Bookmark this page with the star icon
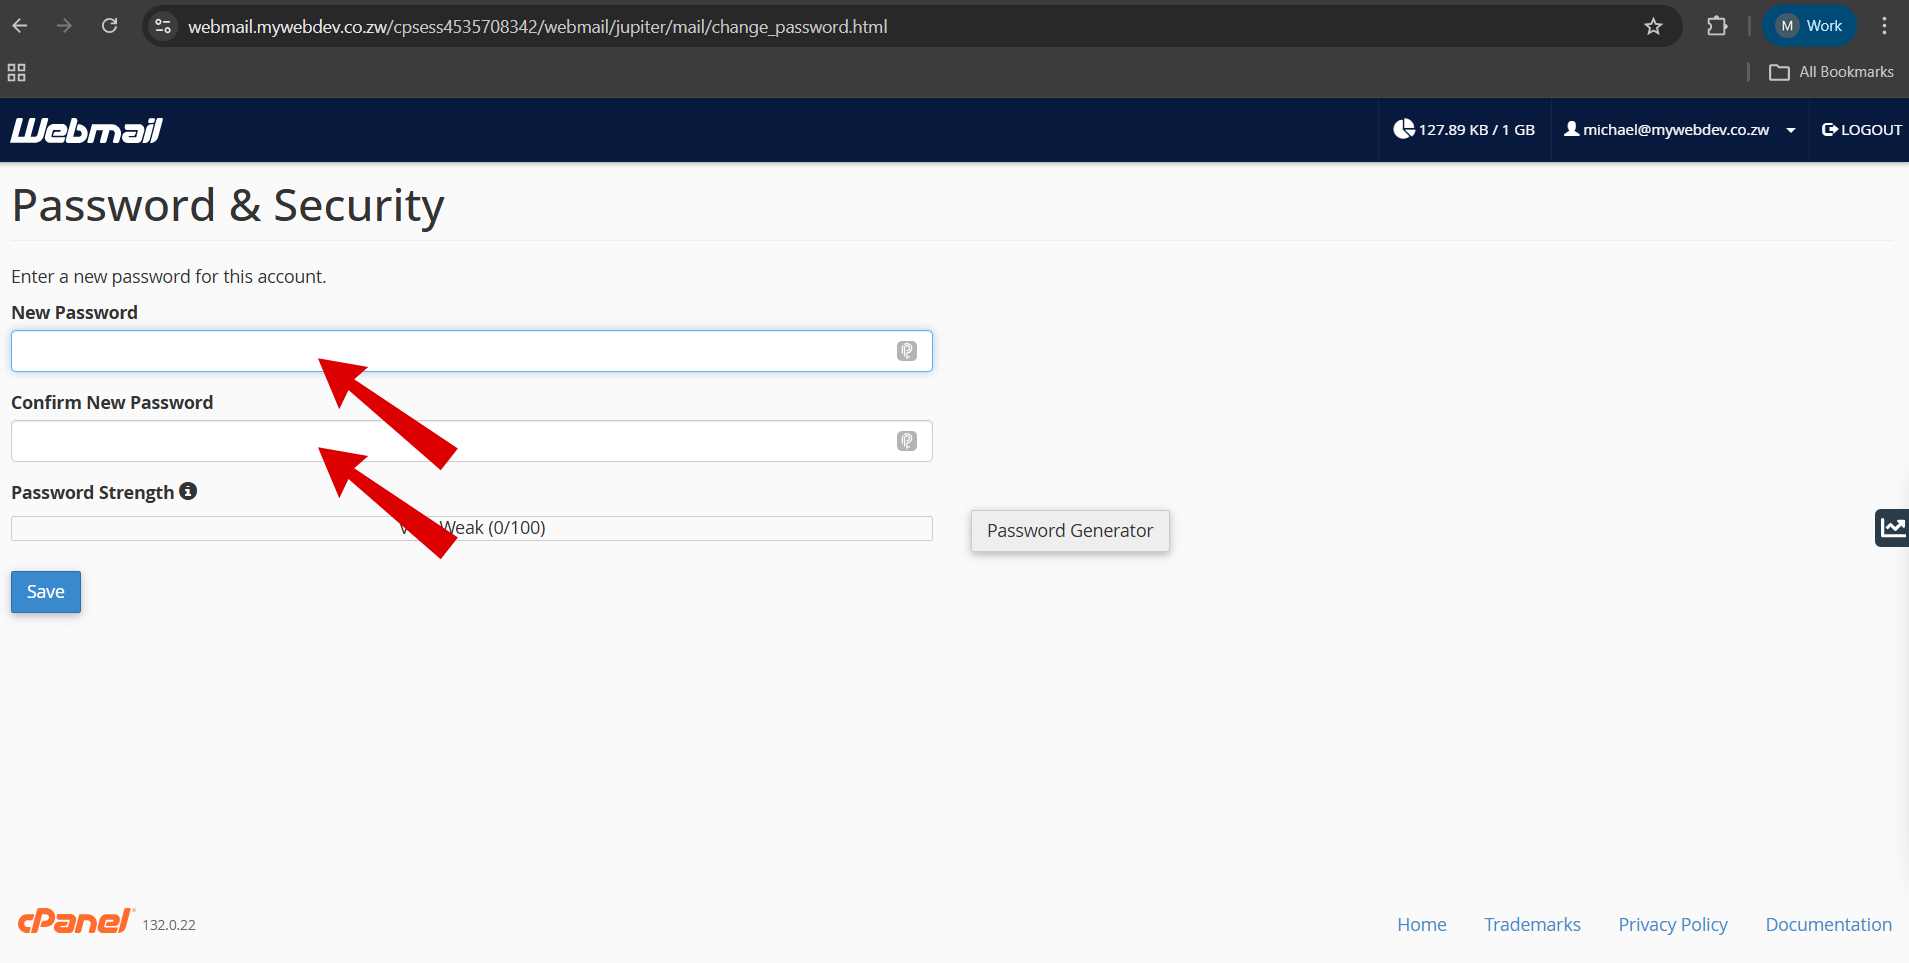This screenshot has width=1909, height=963. (x=1653, y=27)
